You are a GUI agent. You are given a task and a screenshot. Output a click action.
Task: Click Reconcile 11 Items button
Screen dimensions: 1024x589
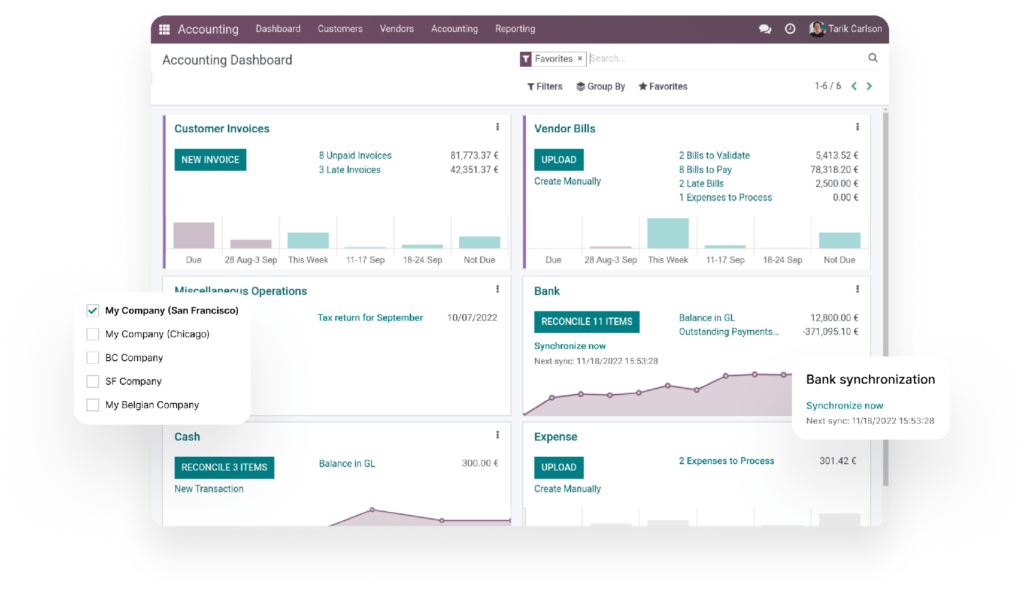587,321
